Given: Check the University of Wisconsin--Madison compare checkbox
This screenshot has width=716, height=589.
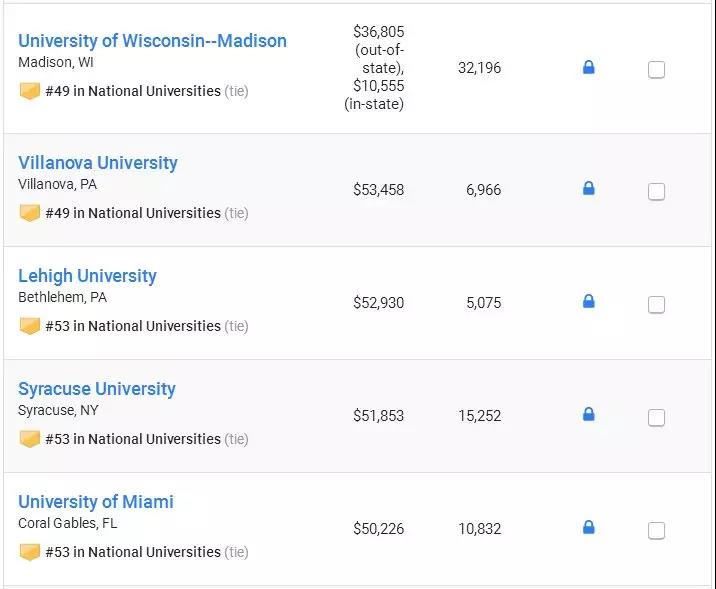Looking at the screenshot, I should click(656, 70).
